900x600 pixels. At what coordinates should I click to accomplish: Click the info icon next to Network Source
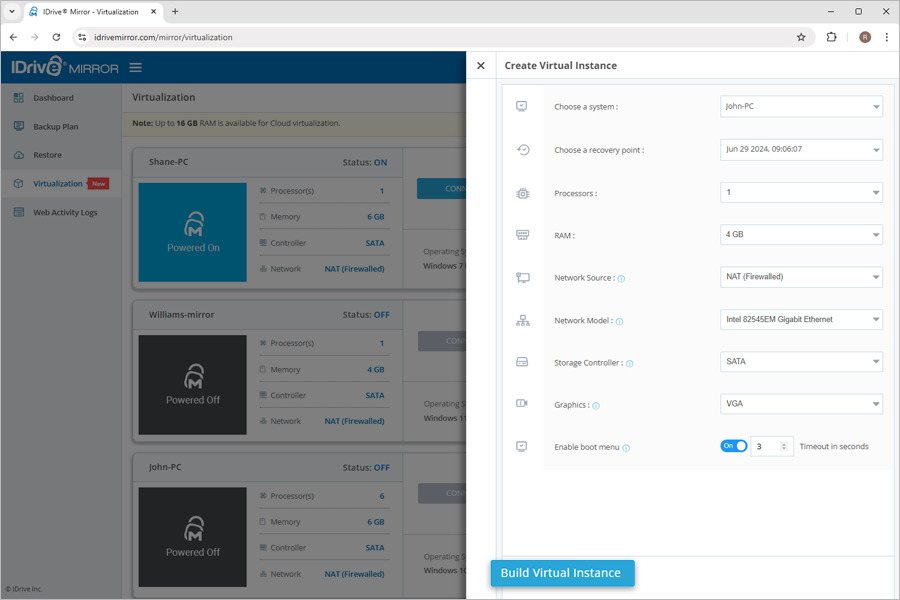[621, 278]
